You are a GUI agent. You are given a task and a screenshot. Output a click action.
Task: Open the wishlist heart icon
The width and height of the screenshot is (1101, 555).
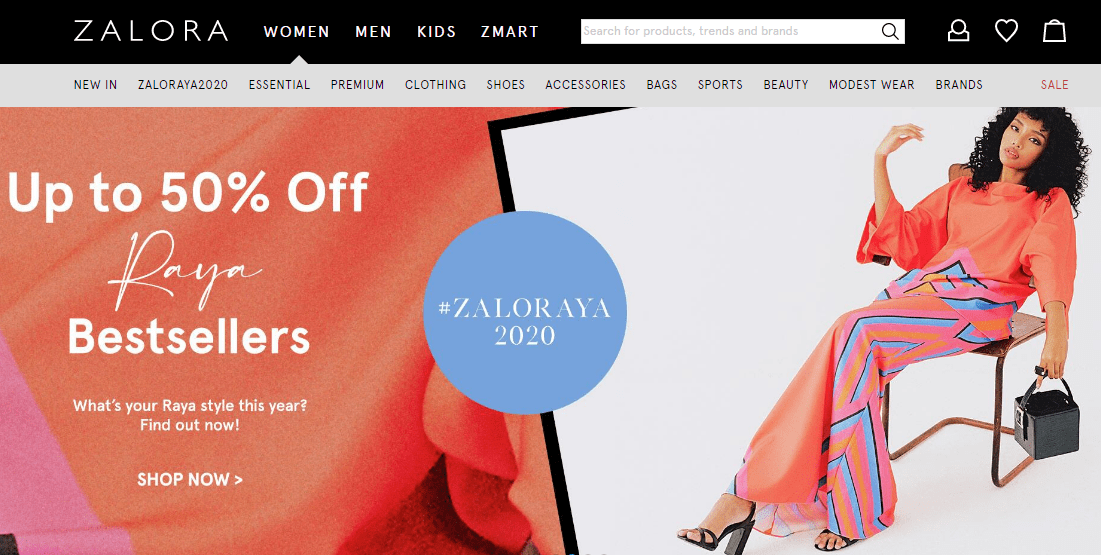(1006, 31)
